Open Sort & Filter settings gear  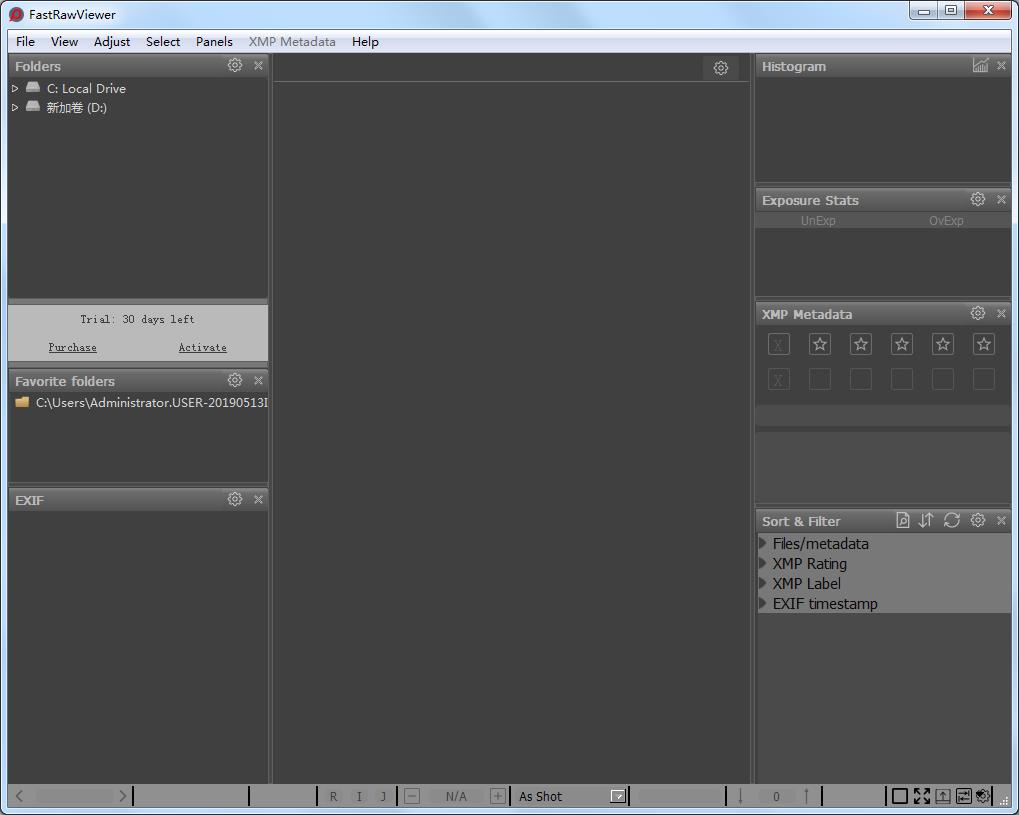pos(977,520)
